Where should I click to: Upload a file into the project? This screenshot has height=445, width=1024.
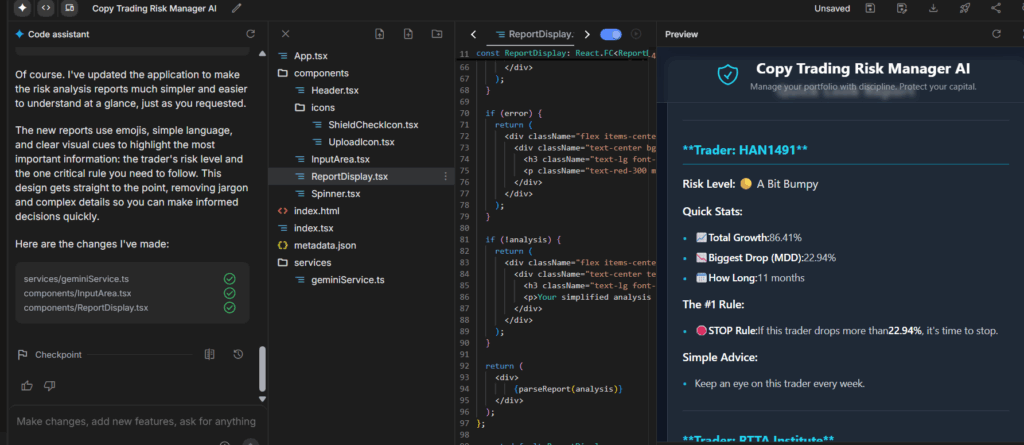[x=379, y=34]
